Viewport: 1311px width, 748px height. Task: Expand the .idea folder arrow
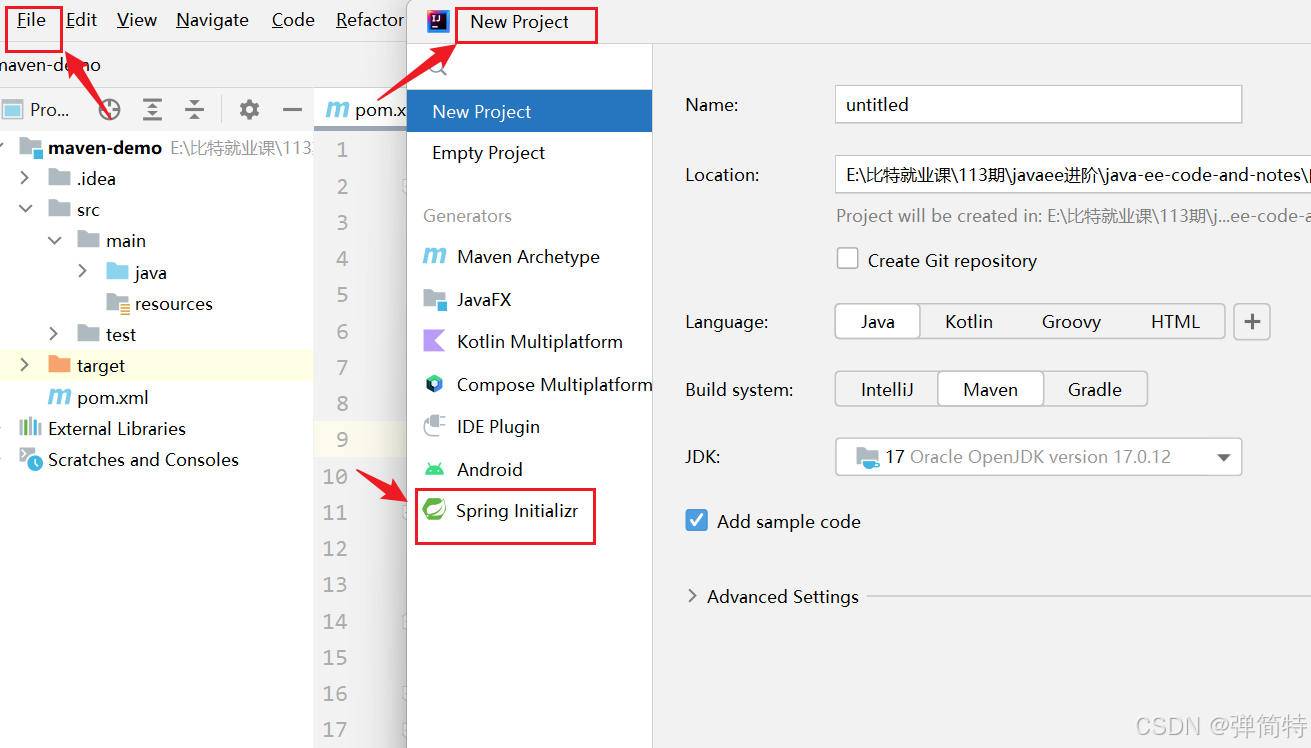[x=25, y=178]
